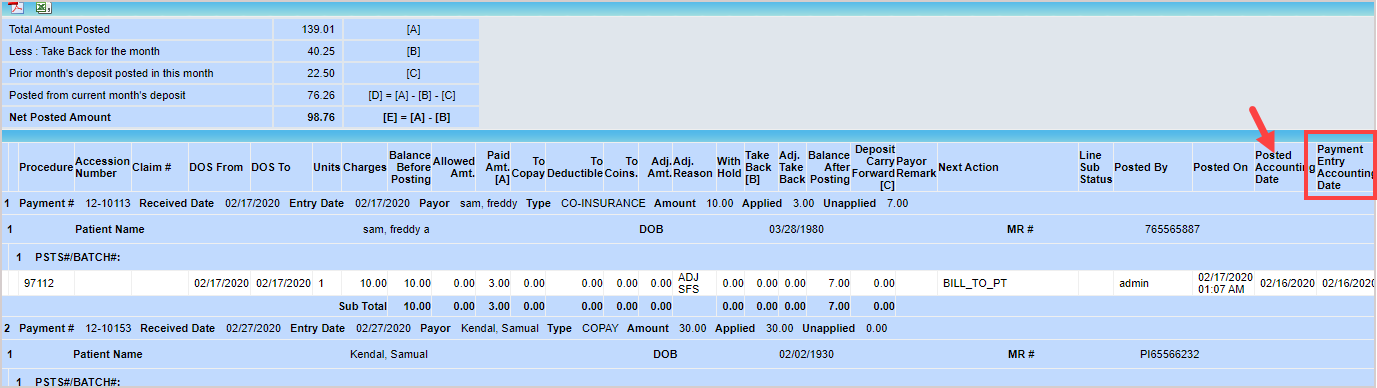Select the 02/17/2020 01:07 AM posted on cell
The width and height of the screenshot is (1377, 388).
pyautogui.click(x=1225, y=283)
